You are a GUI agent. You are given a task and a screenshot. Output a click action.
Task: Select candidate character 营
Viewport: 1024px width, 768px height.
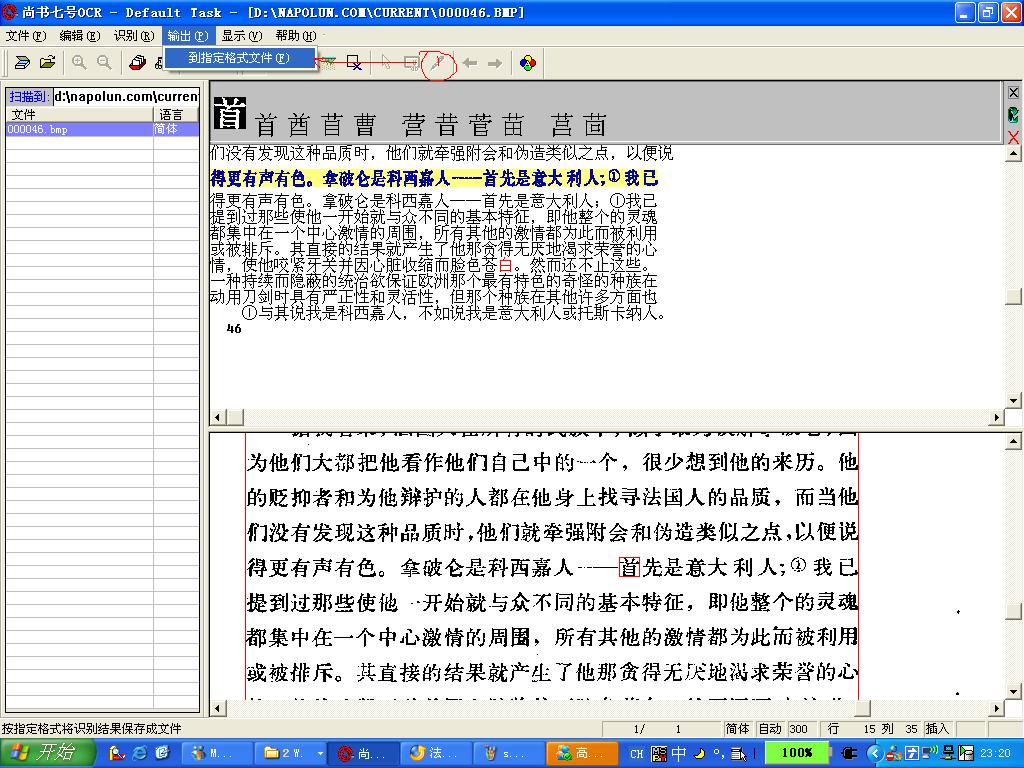[413, 124]
